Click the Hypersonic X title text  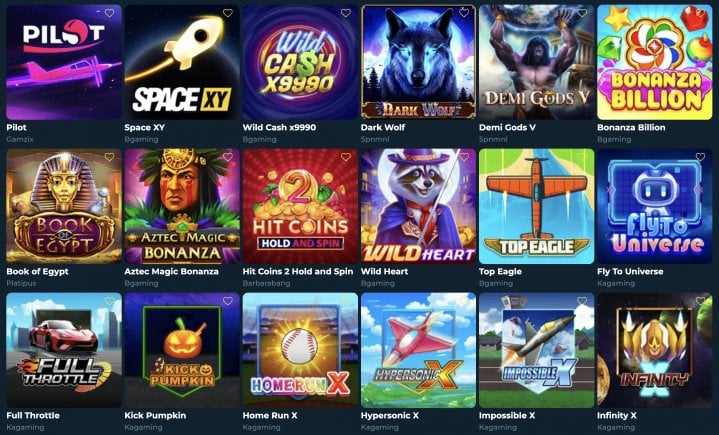tap(389, 415)
